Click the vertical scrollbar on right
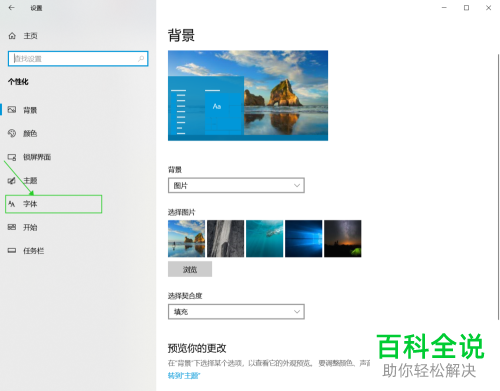The height and width of the screenshot is (391, 500). click(498, 187)
